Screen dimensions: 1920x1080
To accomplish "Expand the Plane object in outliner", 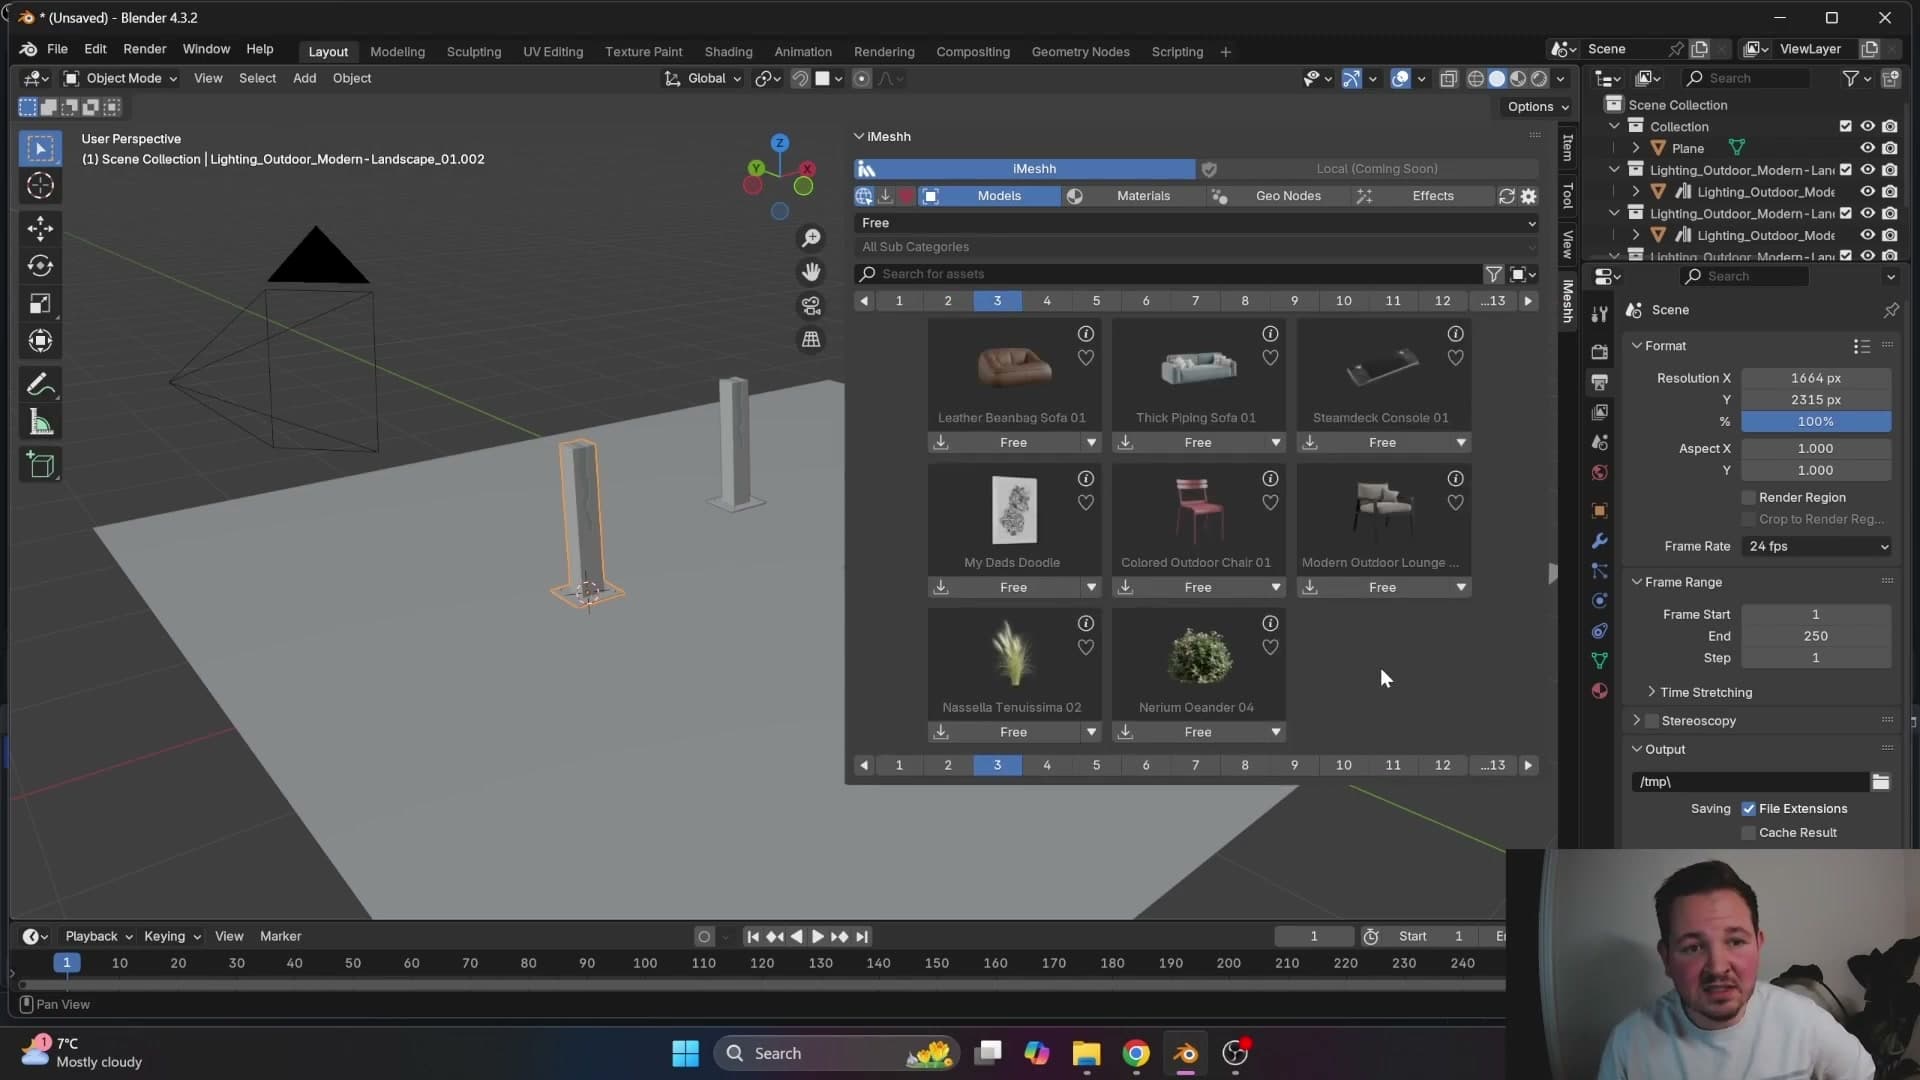I will click(x=1636, y=148).
